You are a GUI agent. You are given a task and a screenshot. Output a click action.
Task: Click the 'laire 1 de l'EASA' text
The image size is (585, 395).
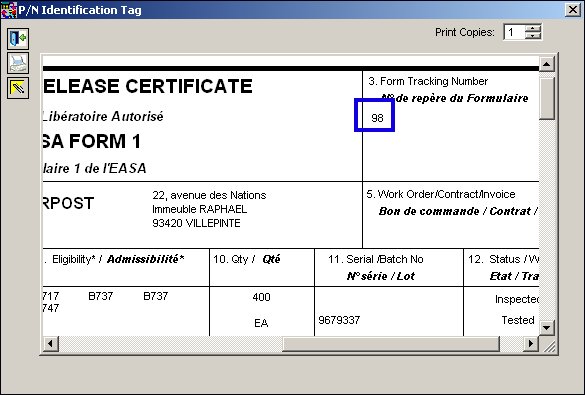click(x=95, y=169)
